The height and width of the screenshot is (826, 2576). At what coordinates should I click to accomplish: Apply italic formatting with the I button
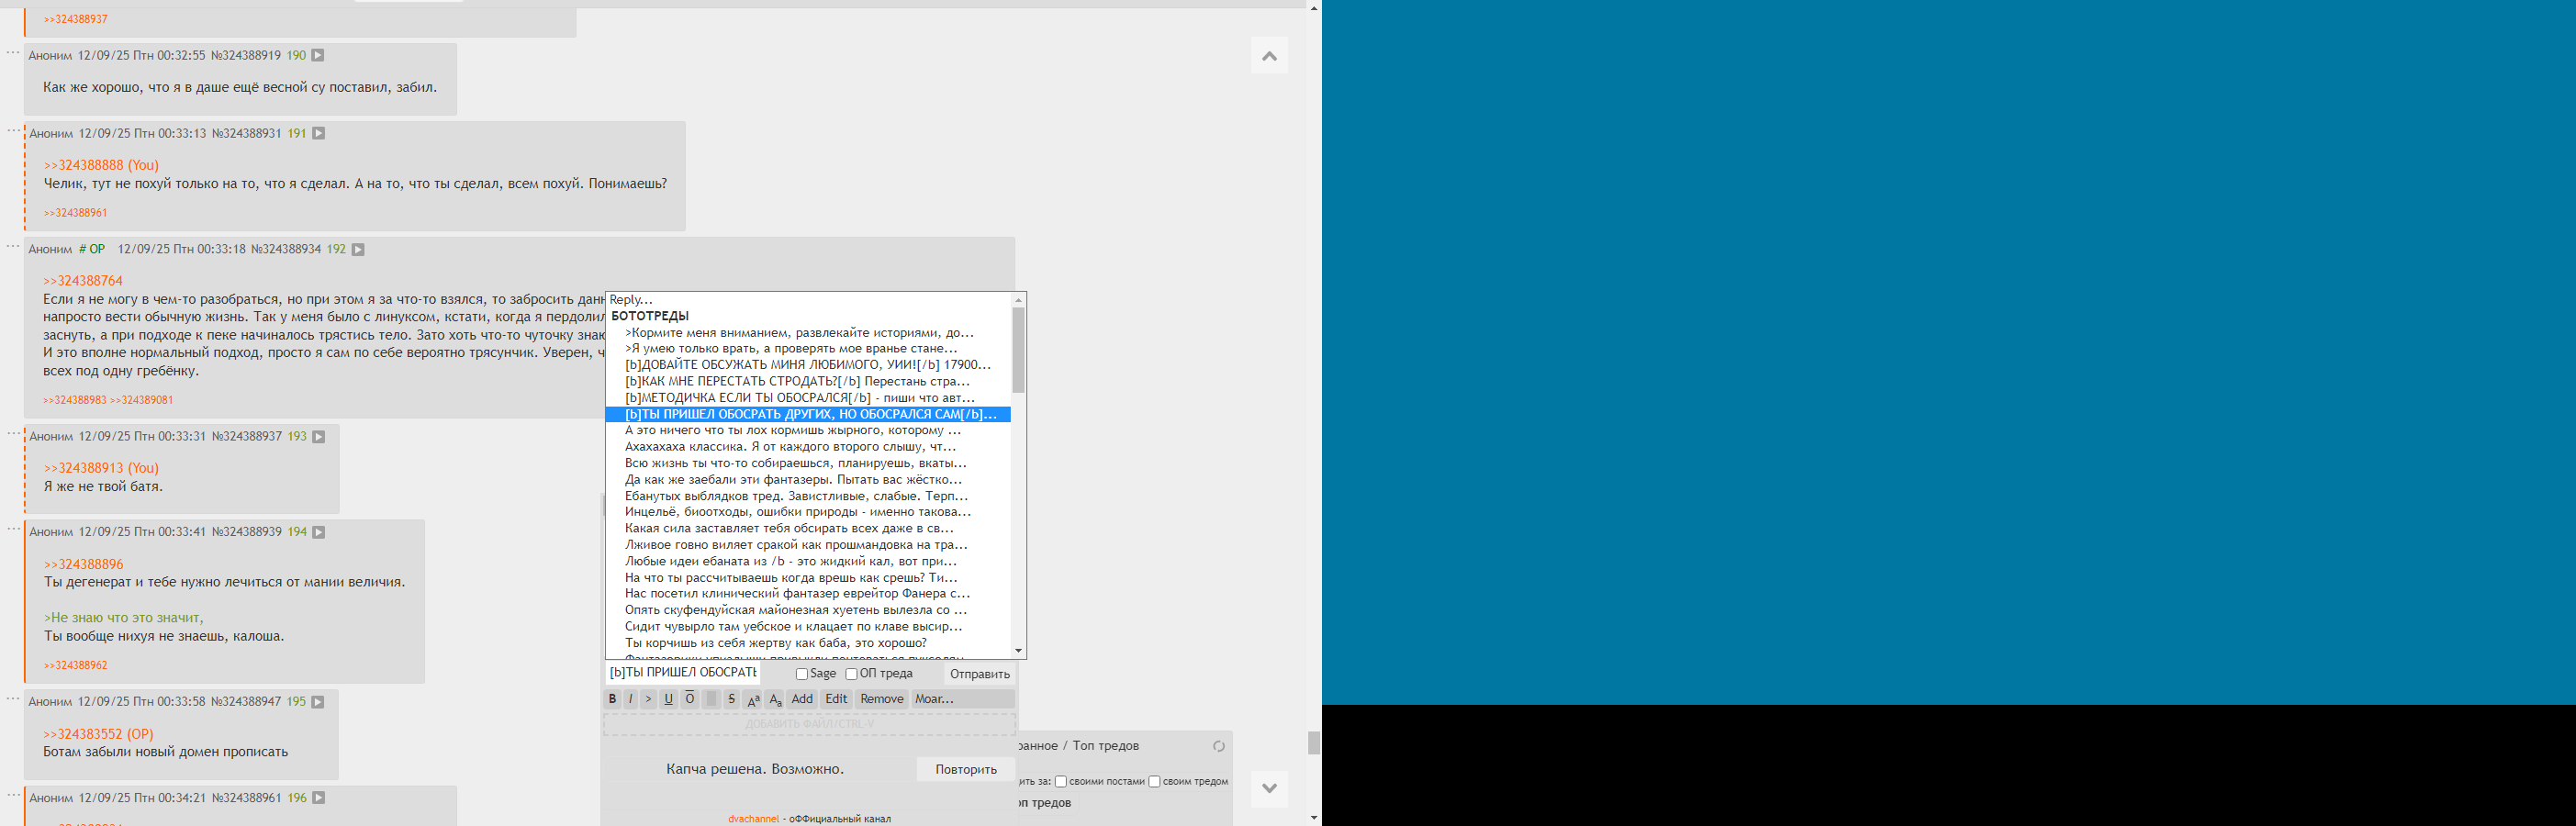[630, 699]
